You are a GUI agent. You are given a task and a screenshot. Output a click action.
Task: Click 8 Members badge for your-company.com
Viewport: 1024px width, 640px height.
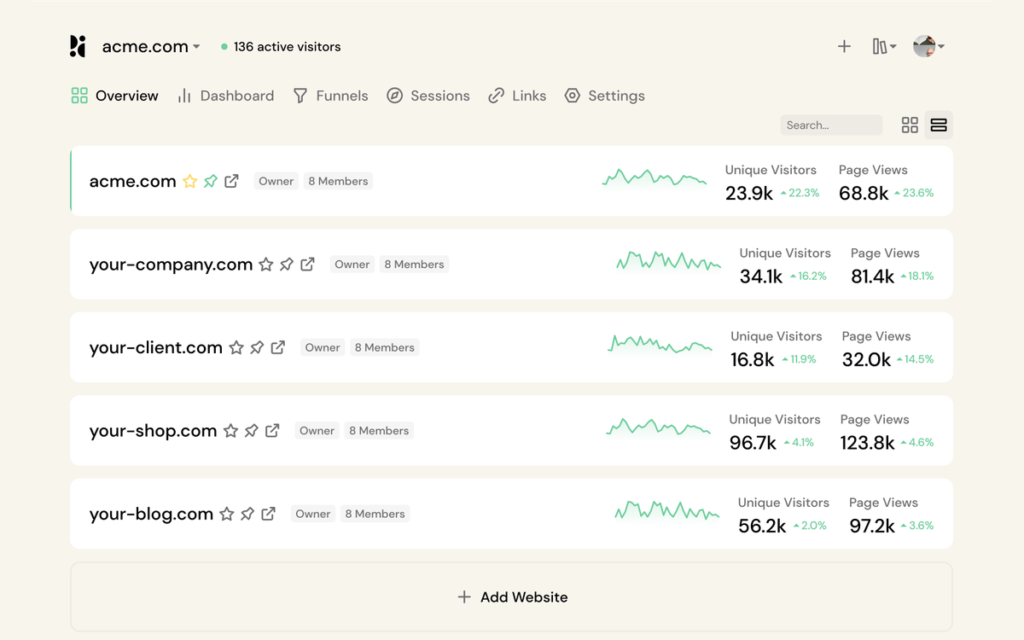[x=414, y=264]
